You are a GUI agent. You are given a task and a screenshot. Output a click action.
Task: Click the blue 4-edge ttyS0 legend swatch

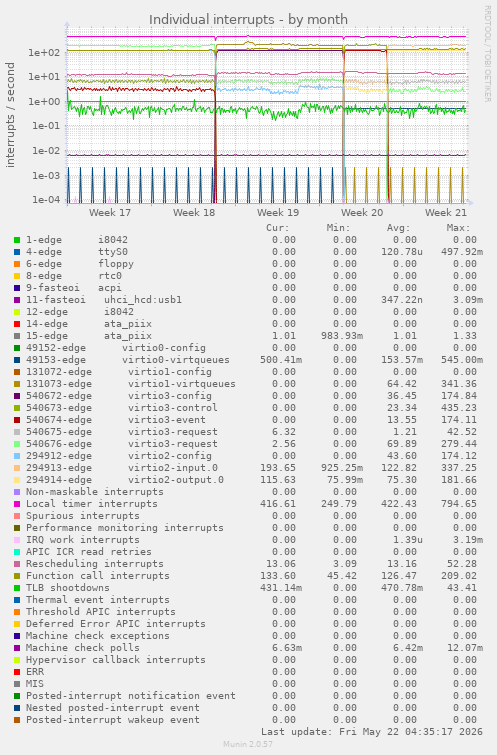click(17, 252)
